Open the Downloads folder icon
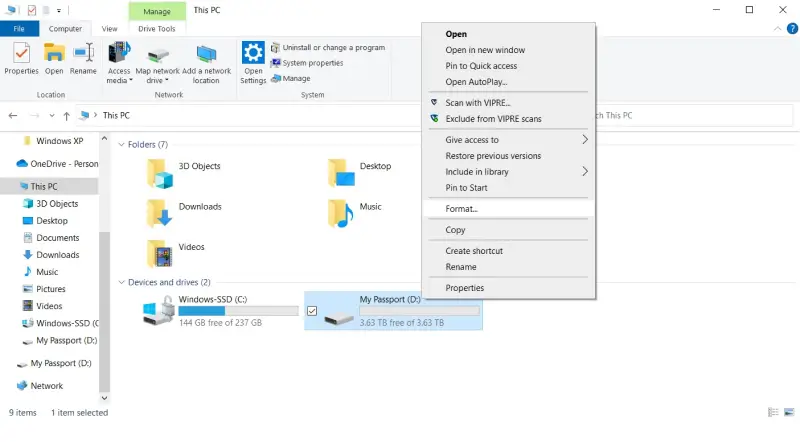Image resolution: width=800 pixels, height=442 pixels. (160, 213)
